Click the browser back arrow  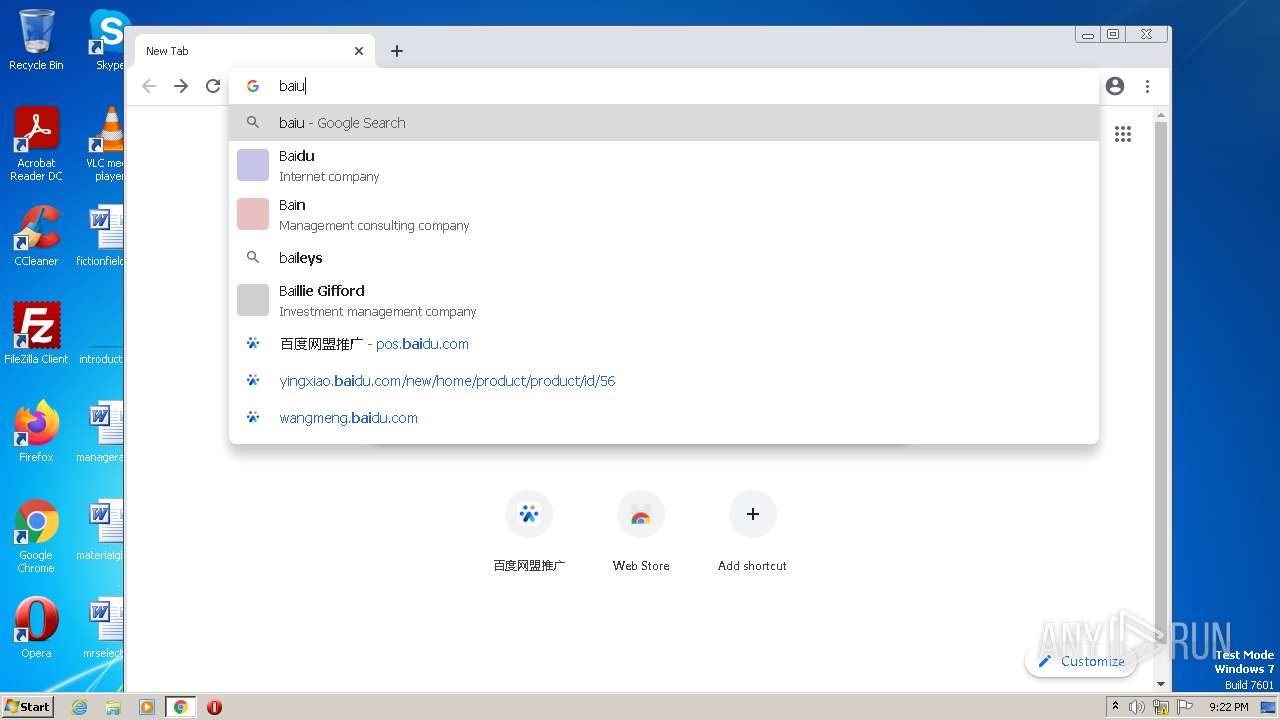pyautogui.click(x=149, y=86)
